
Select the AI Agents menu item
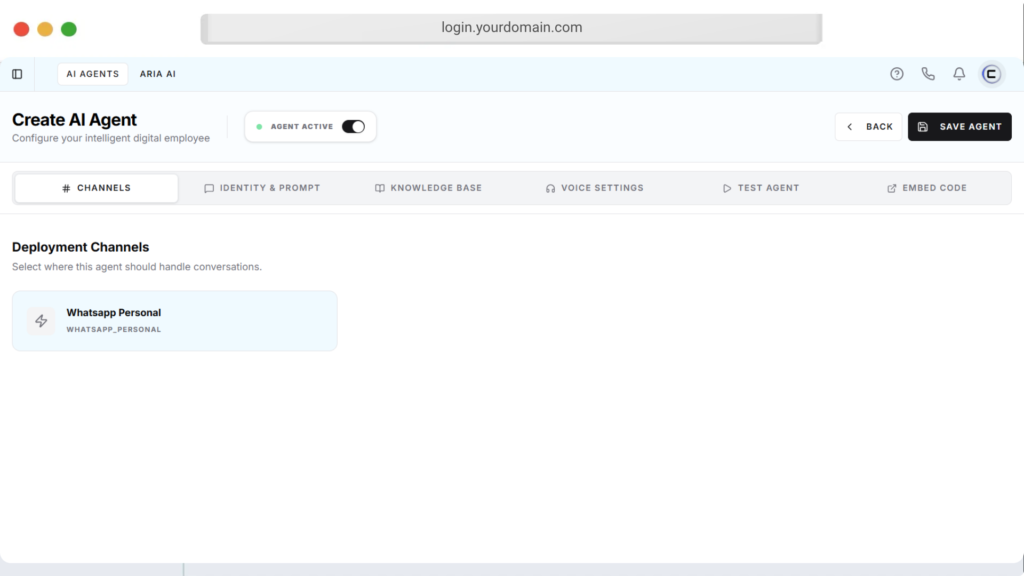92,74
